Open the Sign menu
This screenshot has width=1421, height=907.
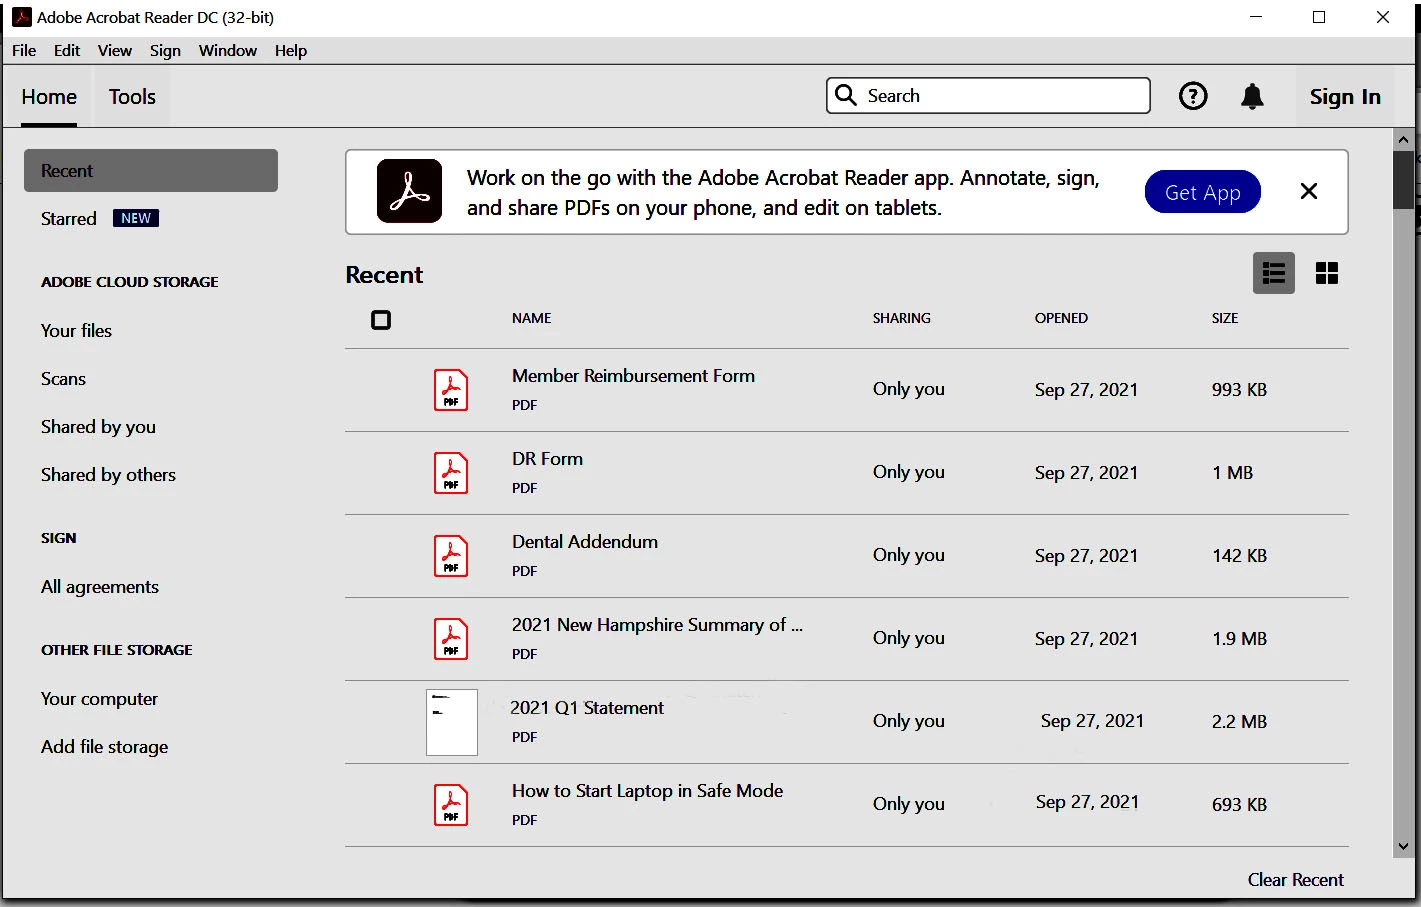165,50
